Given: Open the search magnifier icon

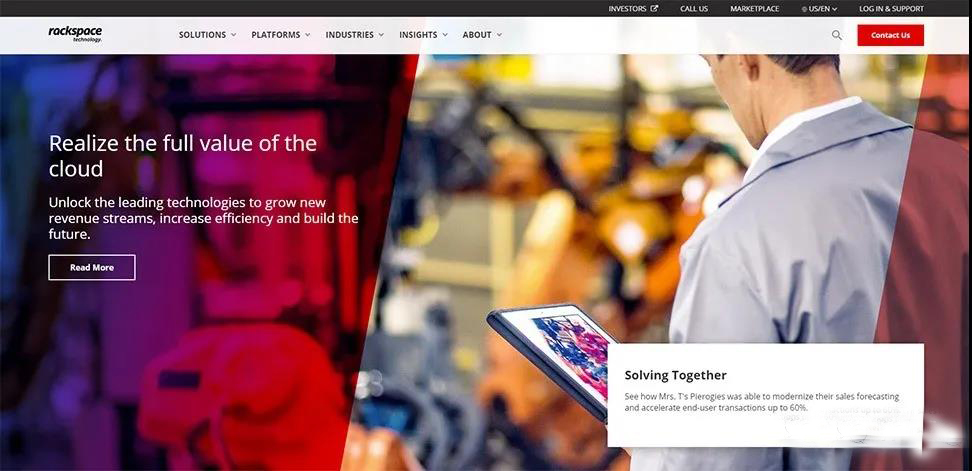Looking at the screenshot, I should 837,35.
